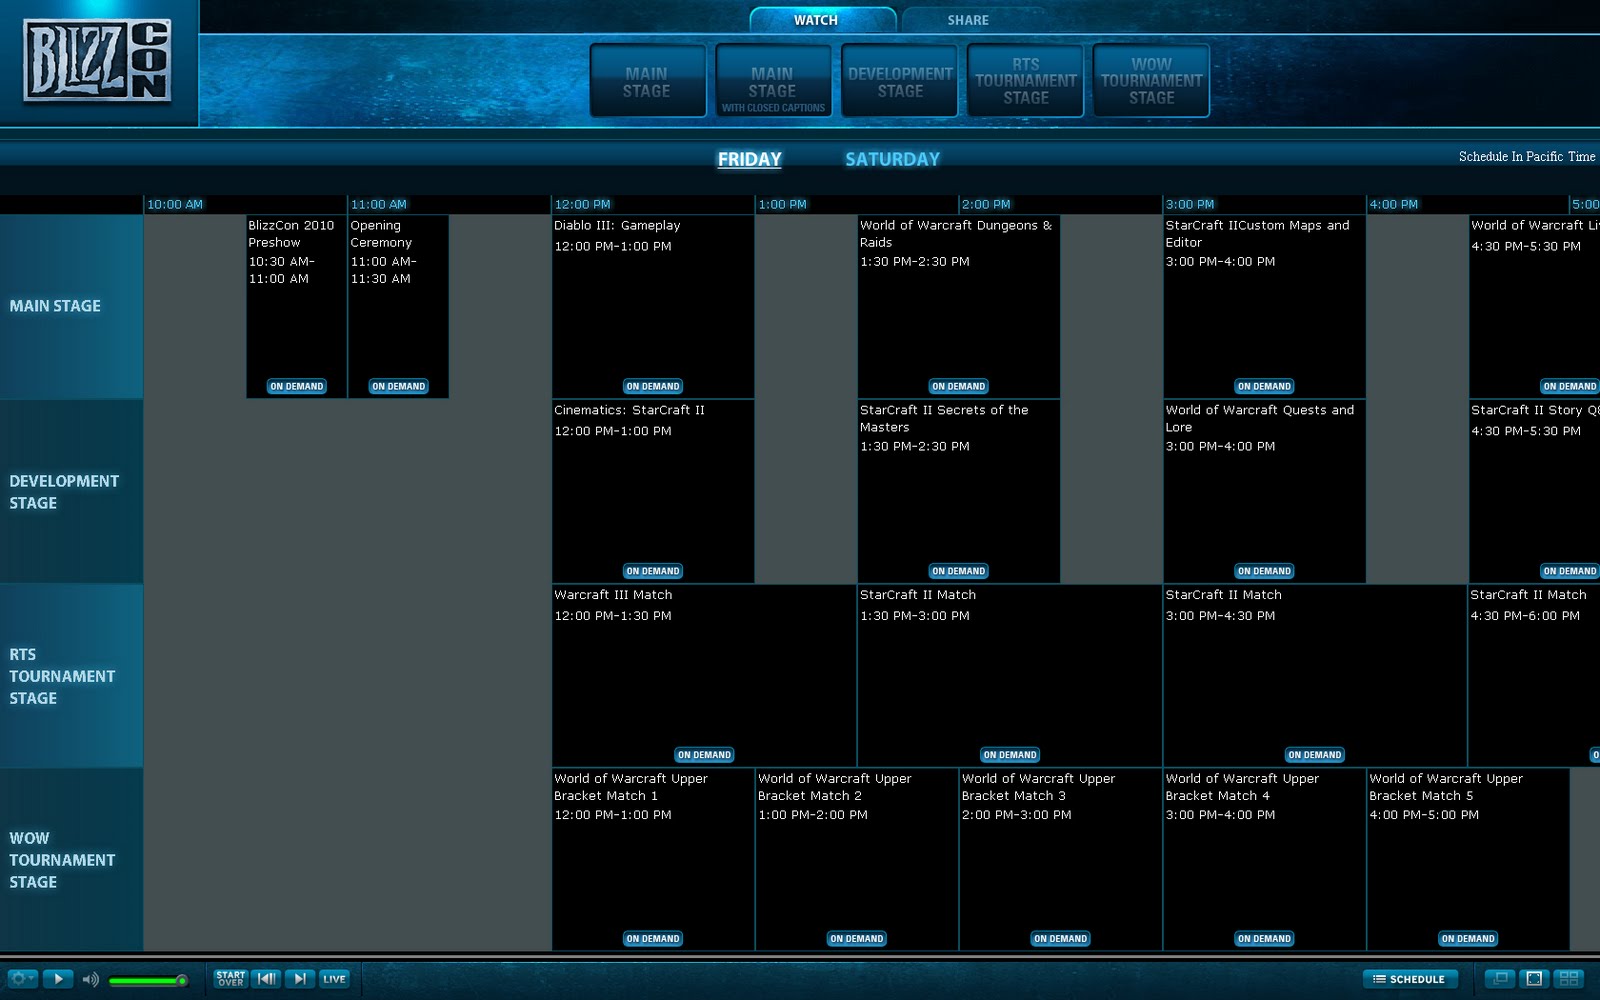The width and height of the screenshot is (1600, 1000).
Task: Select the multi-stream grid view icon
Action: point(1569,979)
